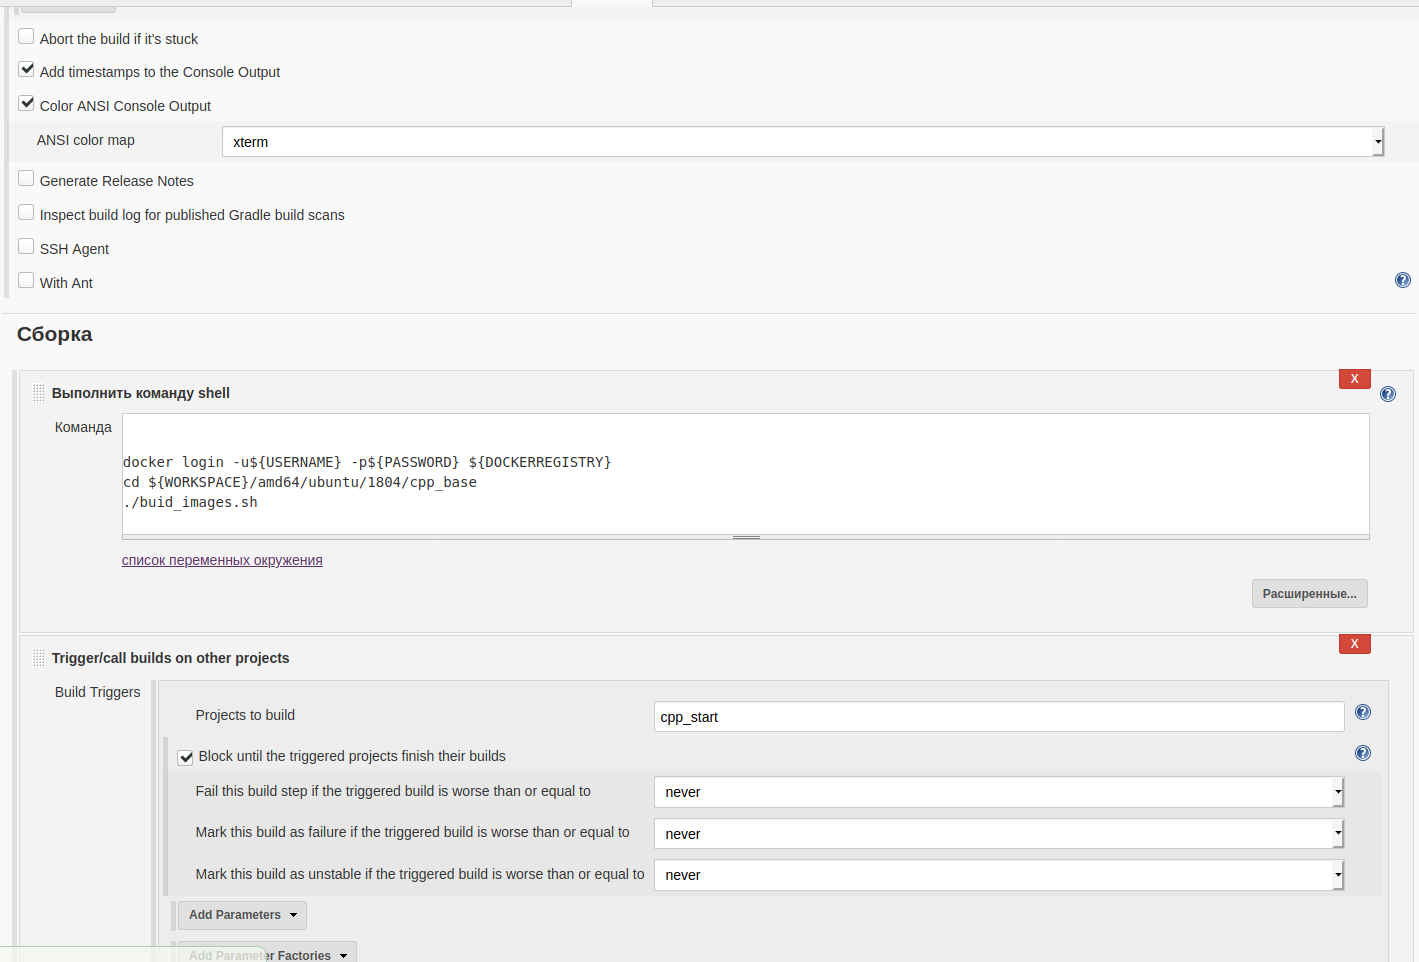This screenshot has height=962, width=1419.
Task: Enable Abort the build if it's stuck
Action: coord(27,37)
